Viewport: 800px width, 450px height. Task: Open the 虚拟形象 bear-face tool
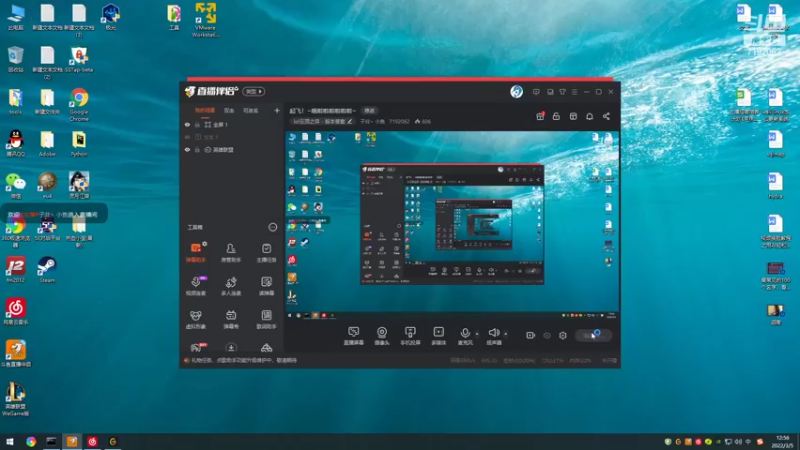coord(195,319)
